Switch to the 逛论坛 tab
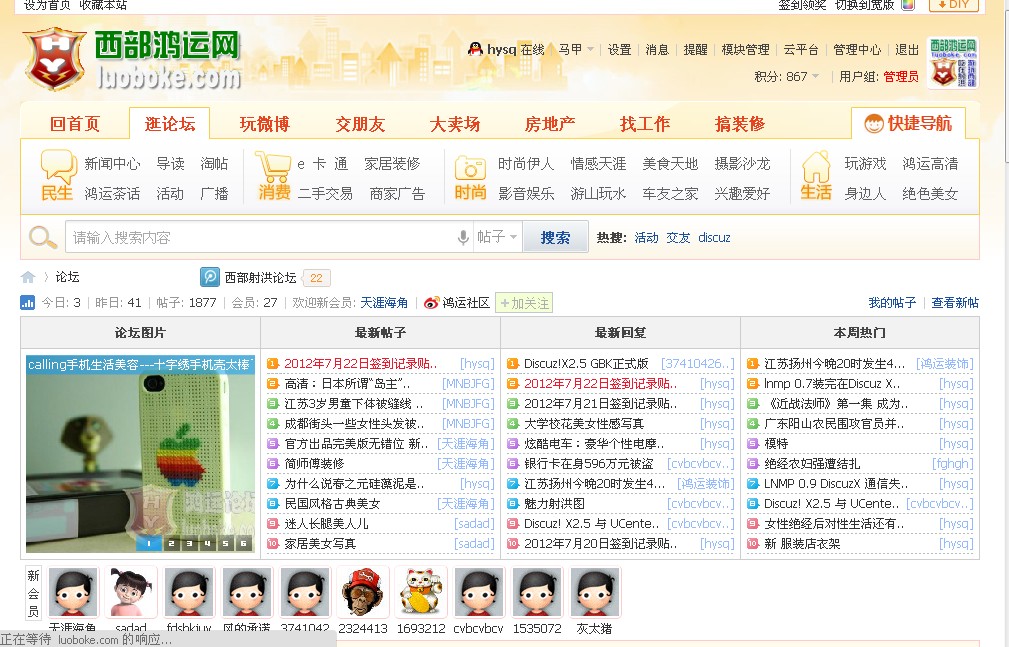Viewport: 1009px width, 647px height. (169, 125)
